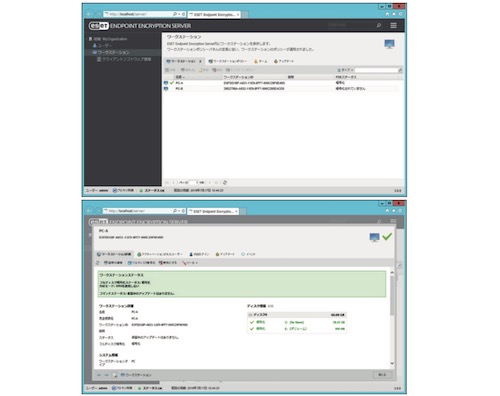
Task: Collapse the ディスク0 group
Action: click(250, 315)
